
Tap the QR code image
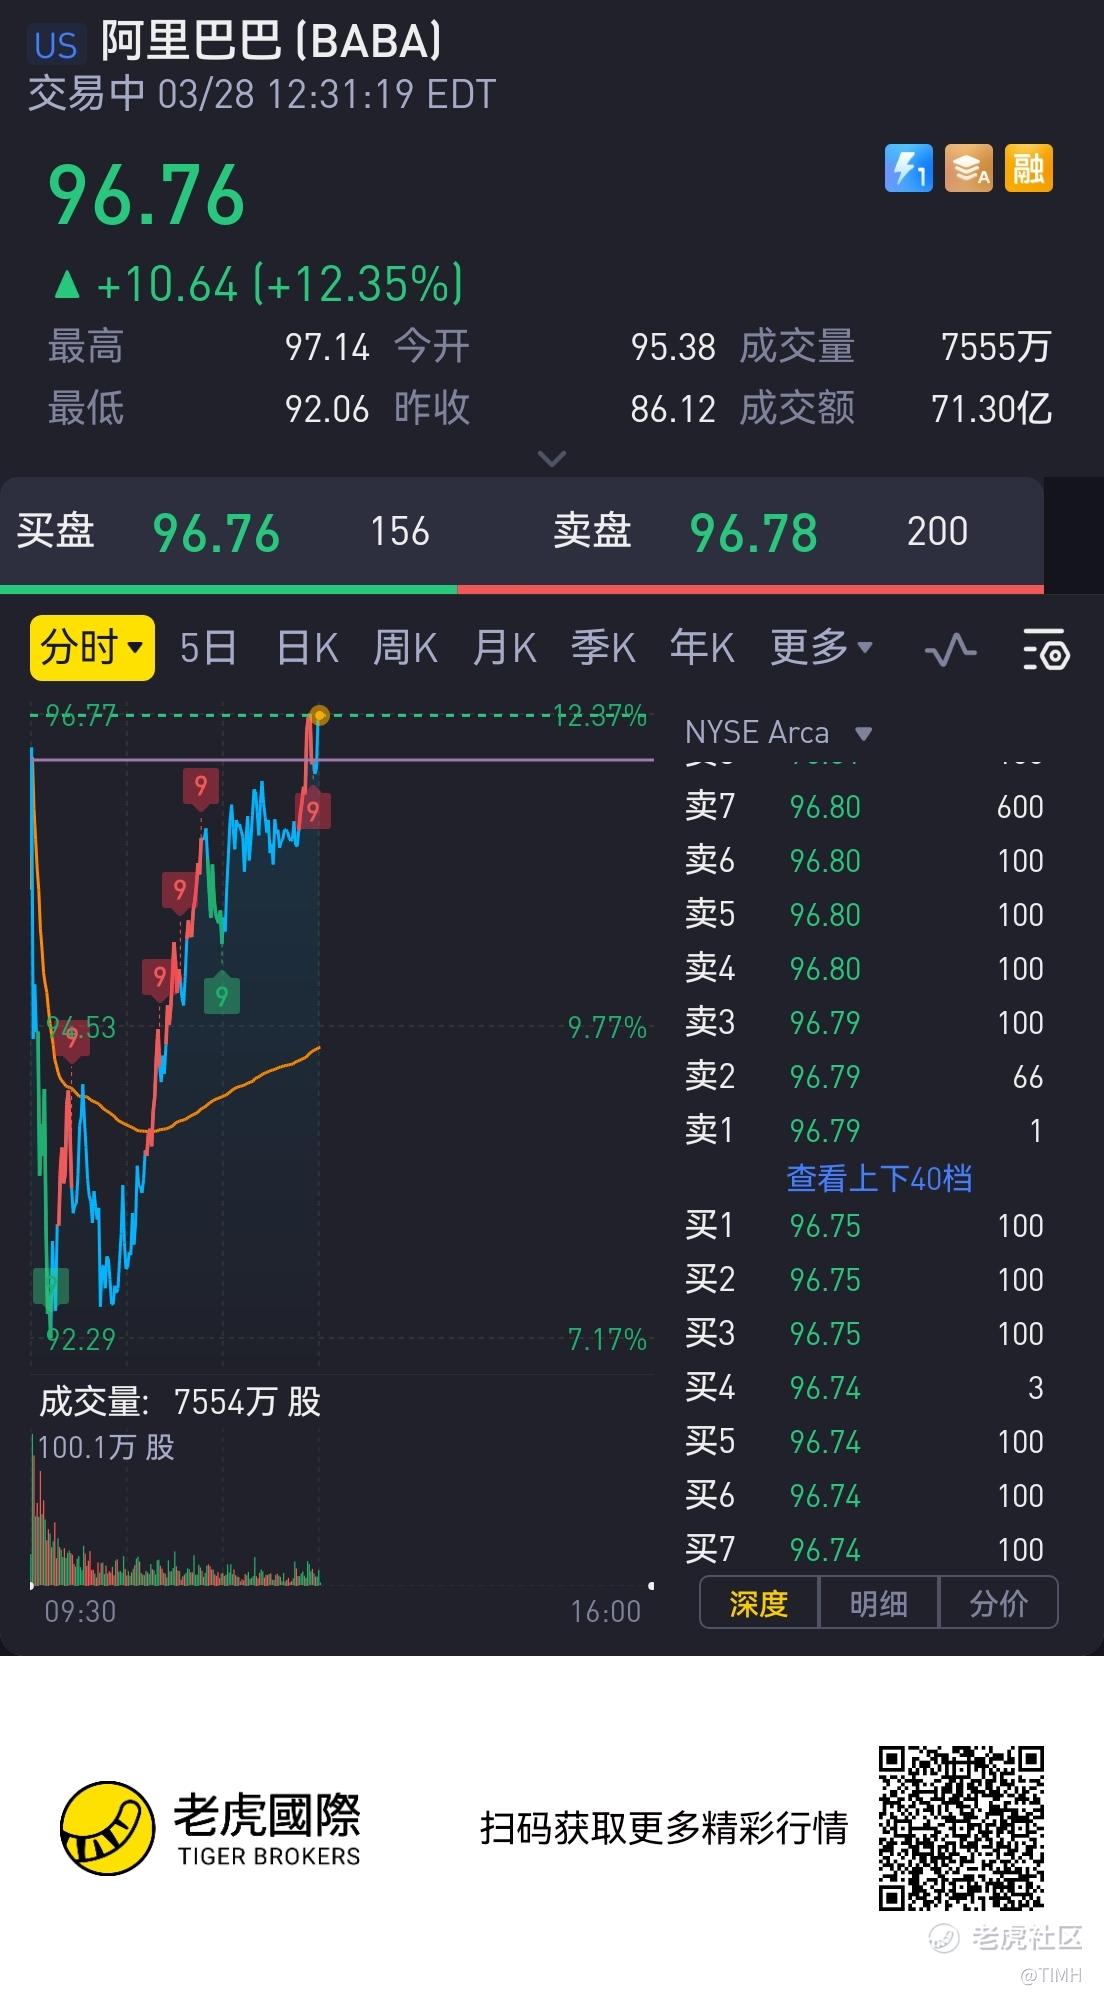tap(962, 1828)
